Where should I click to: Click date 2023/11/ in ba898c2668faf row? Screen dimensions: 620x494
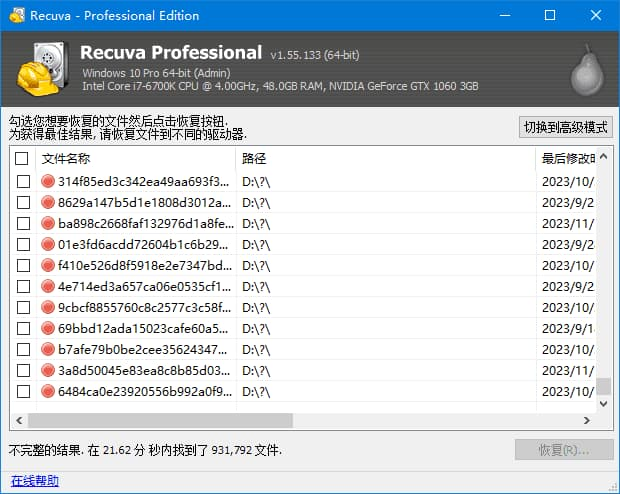pos(568,224)
